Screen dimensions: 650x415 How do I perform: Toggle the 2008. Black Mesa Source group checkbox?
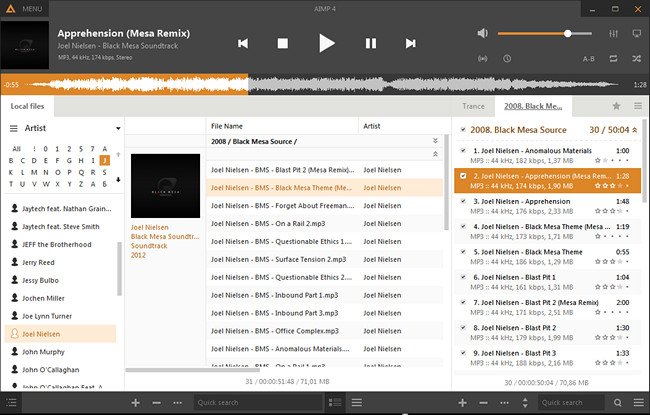(x=462, y=130)
